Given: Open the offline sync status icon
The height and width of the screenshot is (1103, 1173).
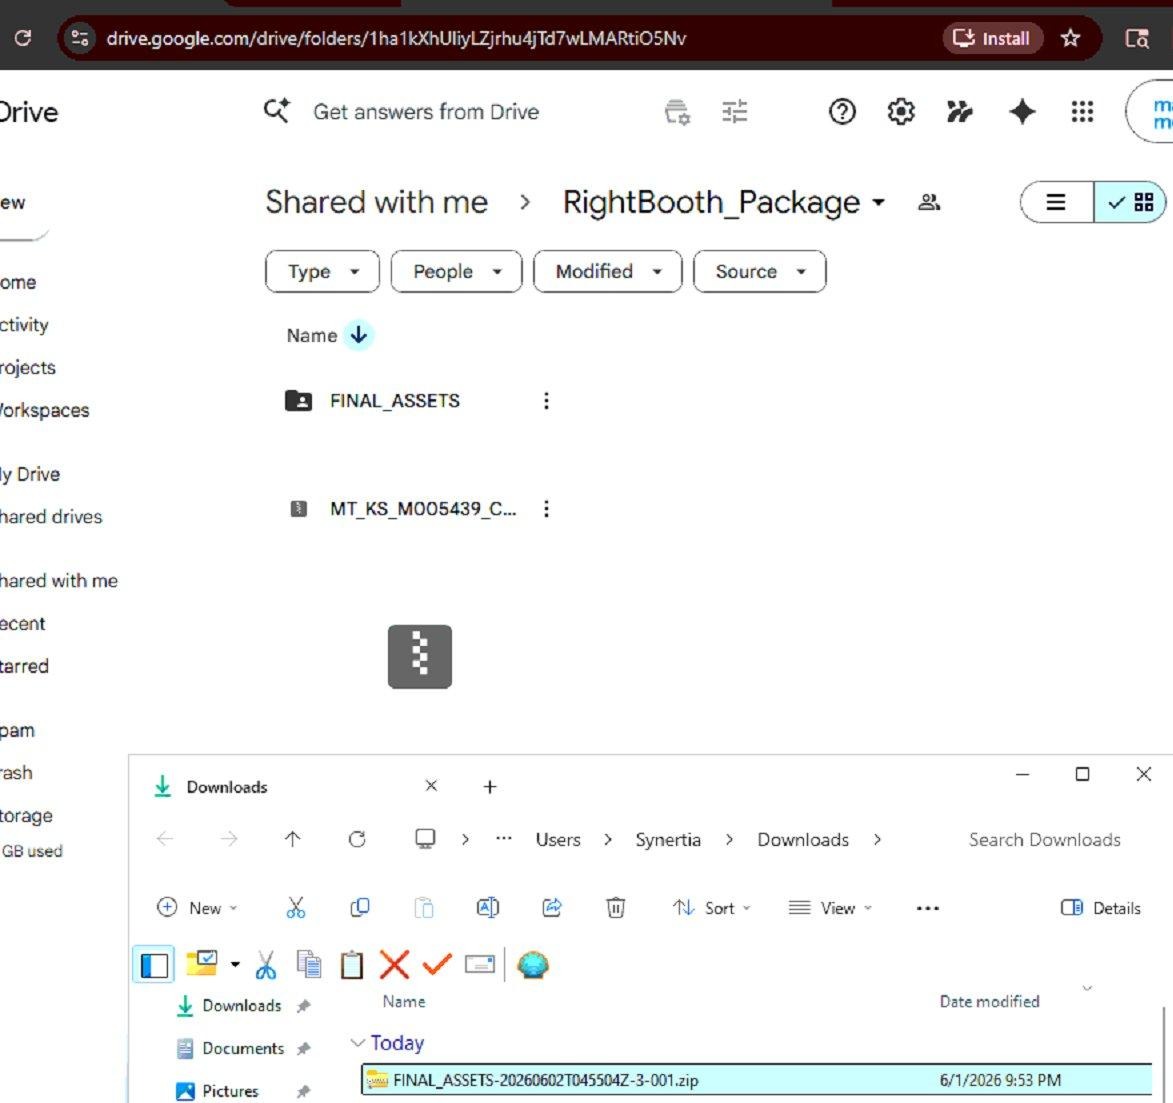Looking at the screenshot, I should coord(677,111).
